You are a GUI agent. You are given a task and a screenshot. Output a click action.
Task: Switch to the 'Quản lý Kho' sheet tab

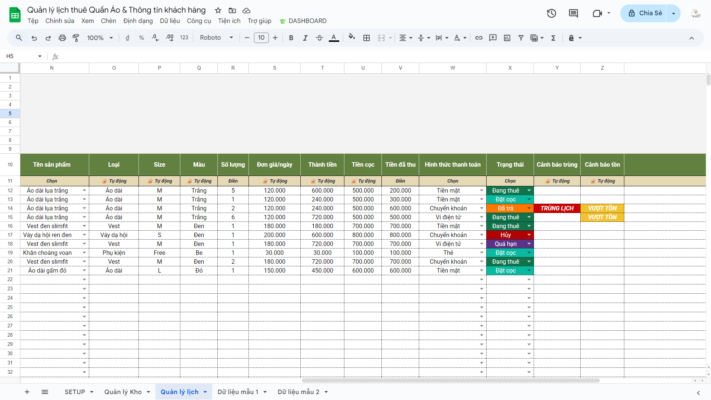coord(122,392)
